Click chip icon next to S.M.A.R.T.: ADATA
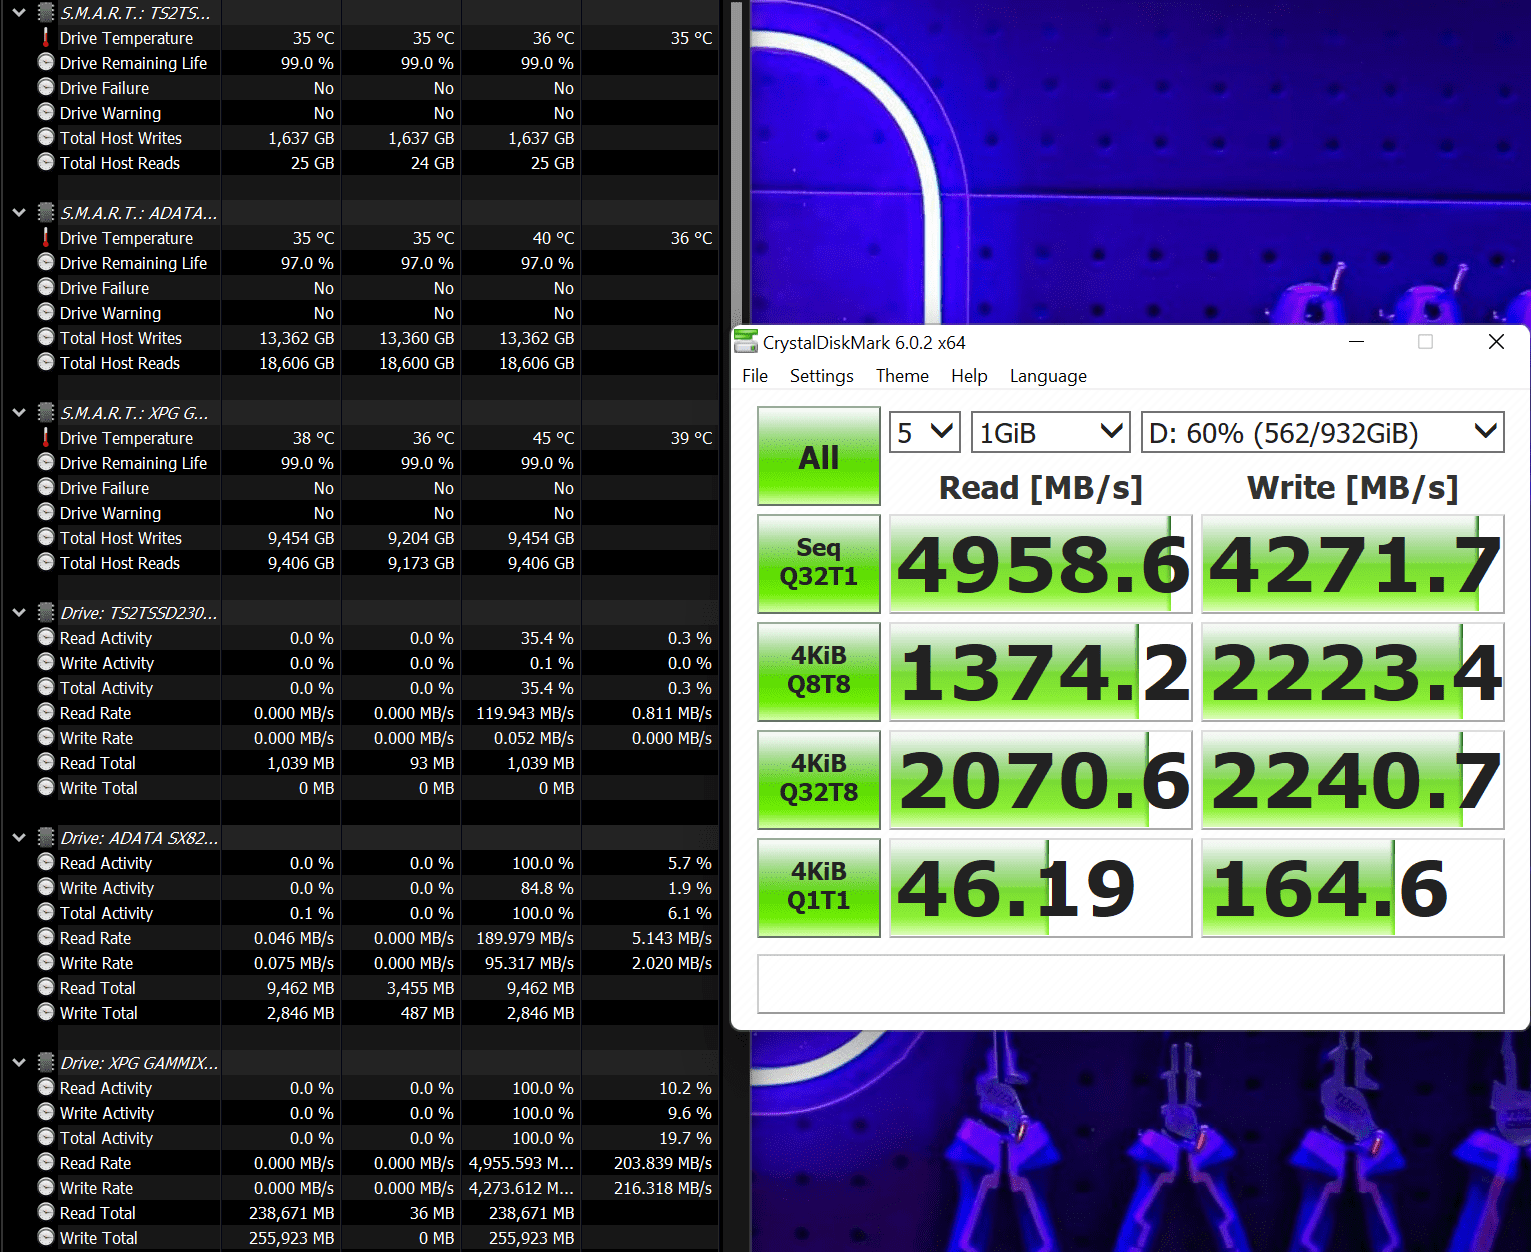This screenshot has width=1531, height=1252. click(x=46, y=212)
